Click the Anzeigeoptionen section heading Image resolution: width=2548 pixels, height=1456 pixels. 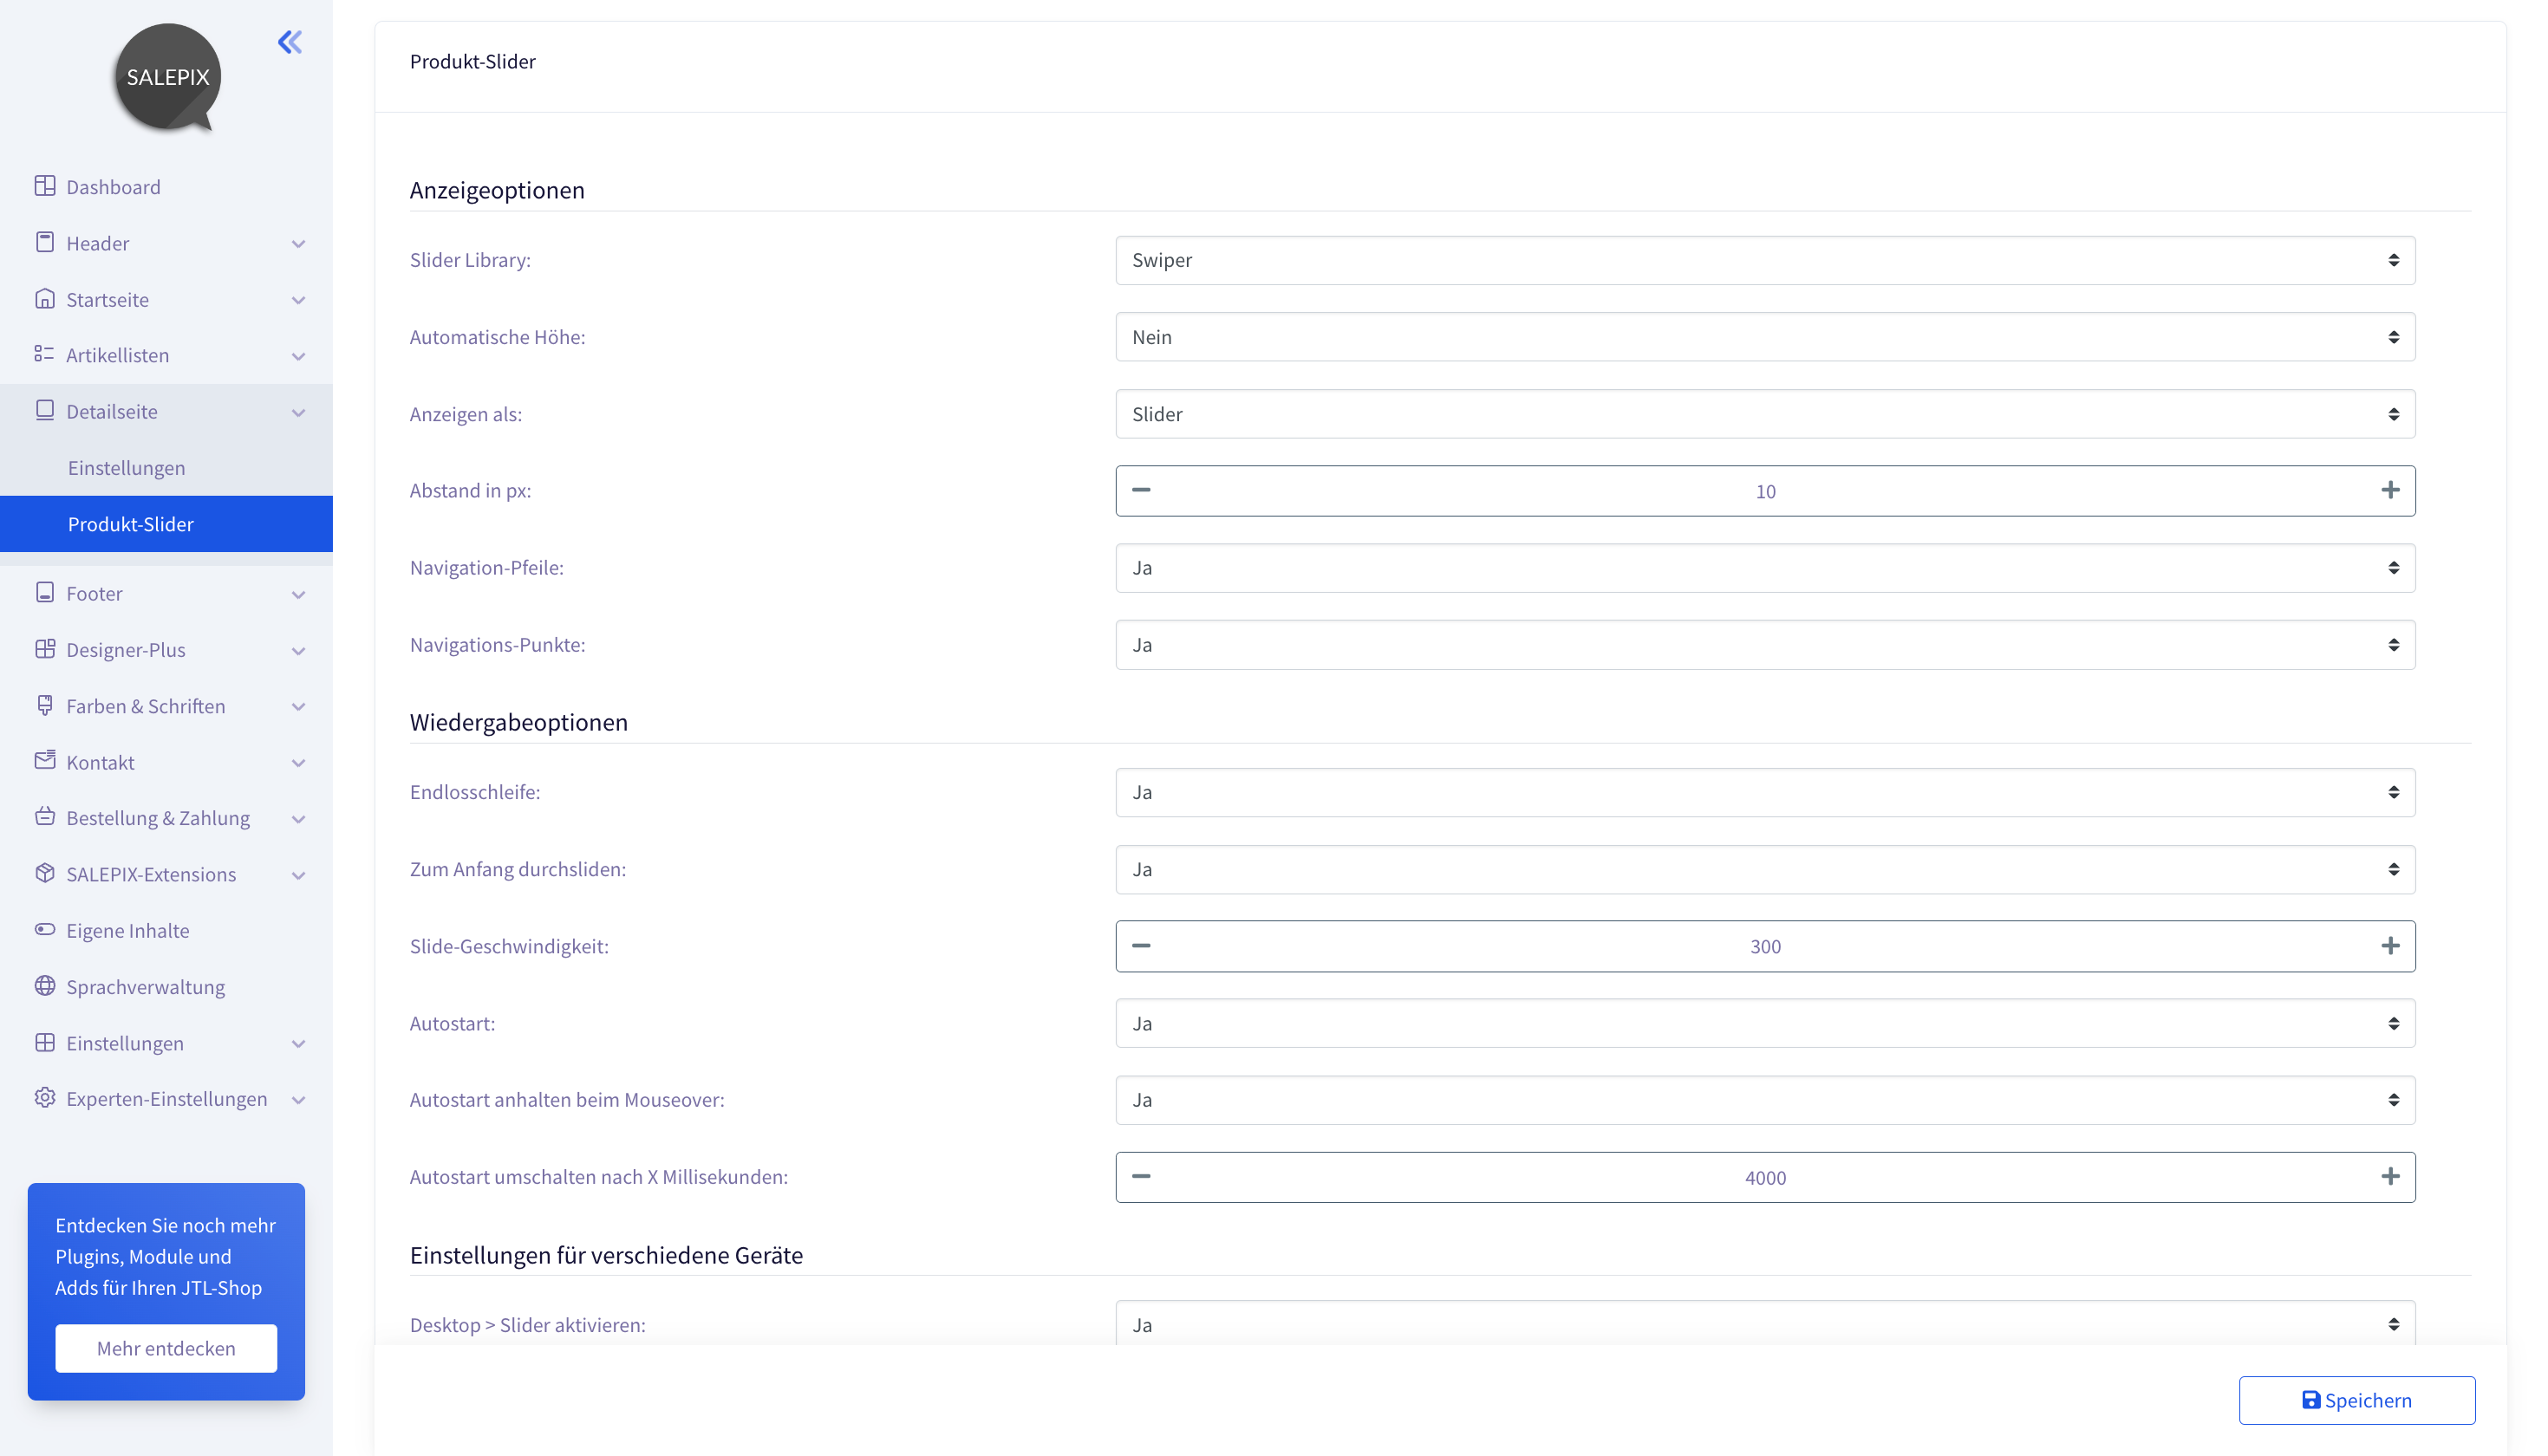pos(497,190)
